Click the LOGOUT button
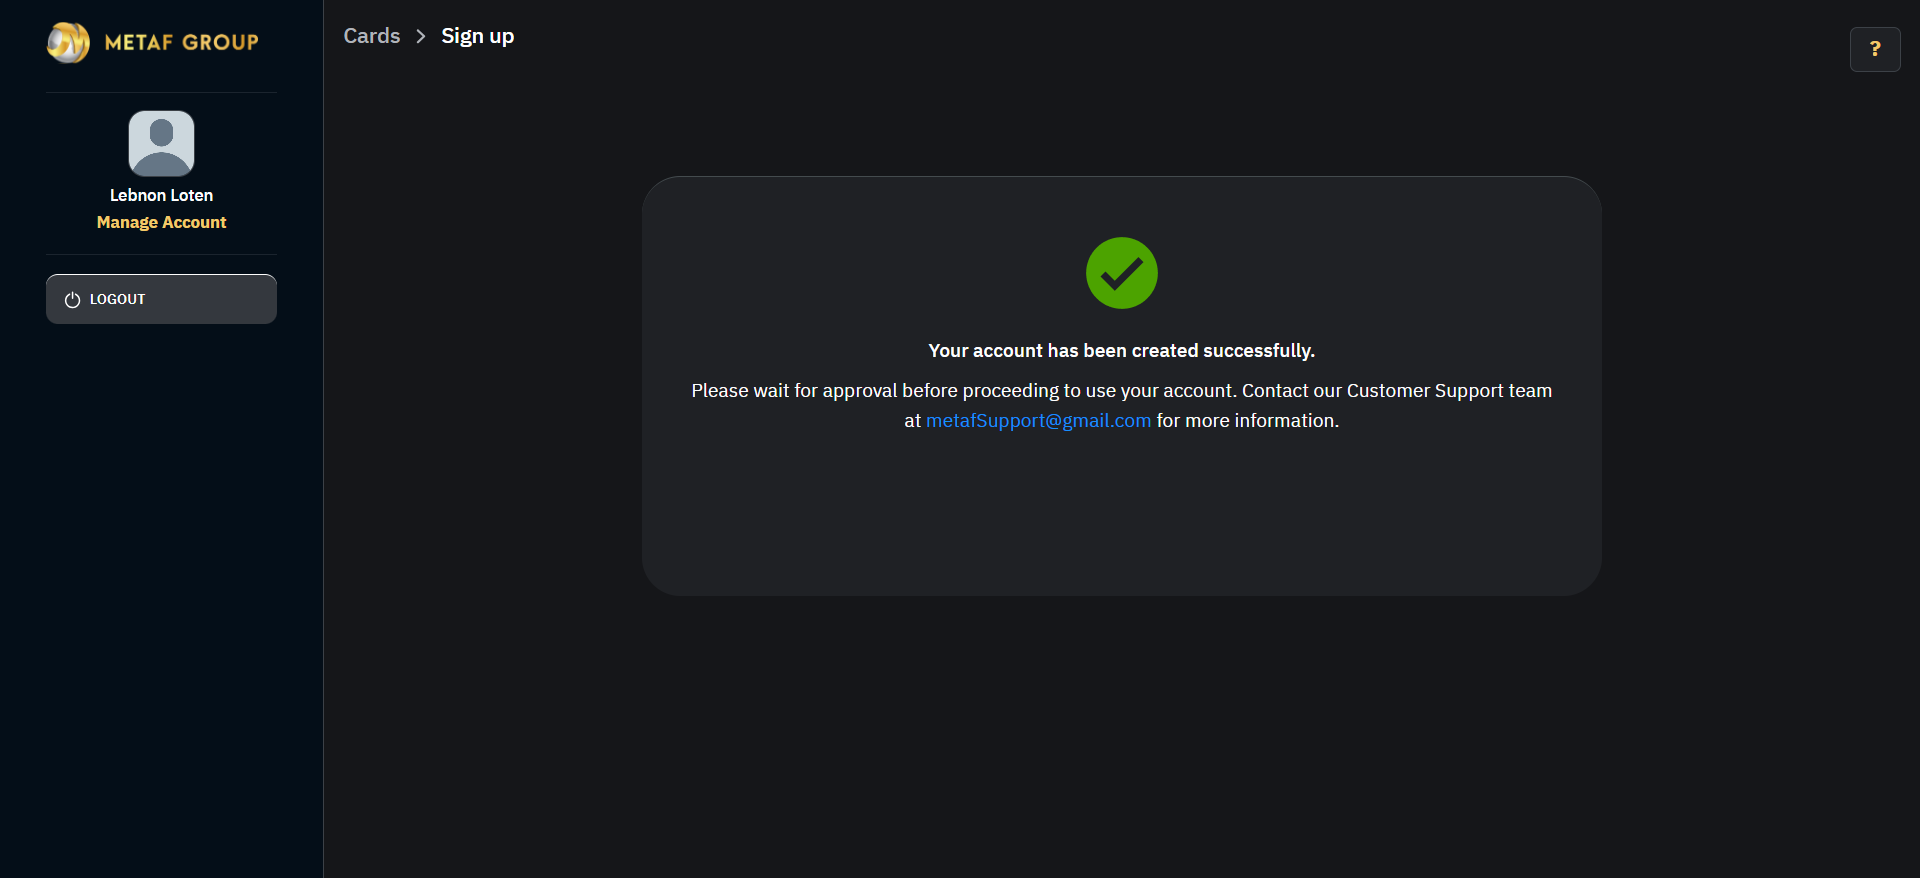This screenshot has height=878, width=1920. pyautogui.click(x=161, y=299)
